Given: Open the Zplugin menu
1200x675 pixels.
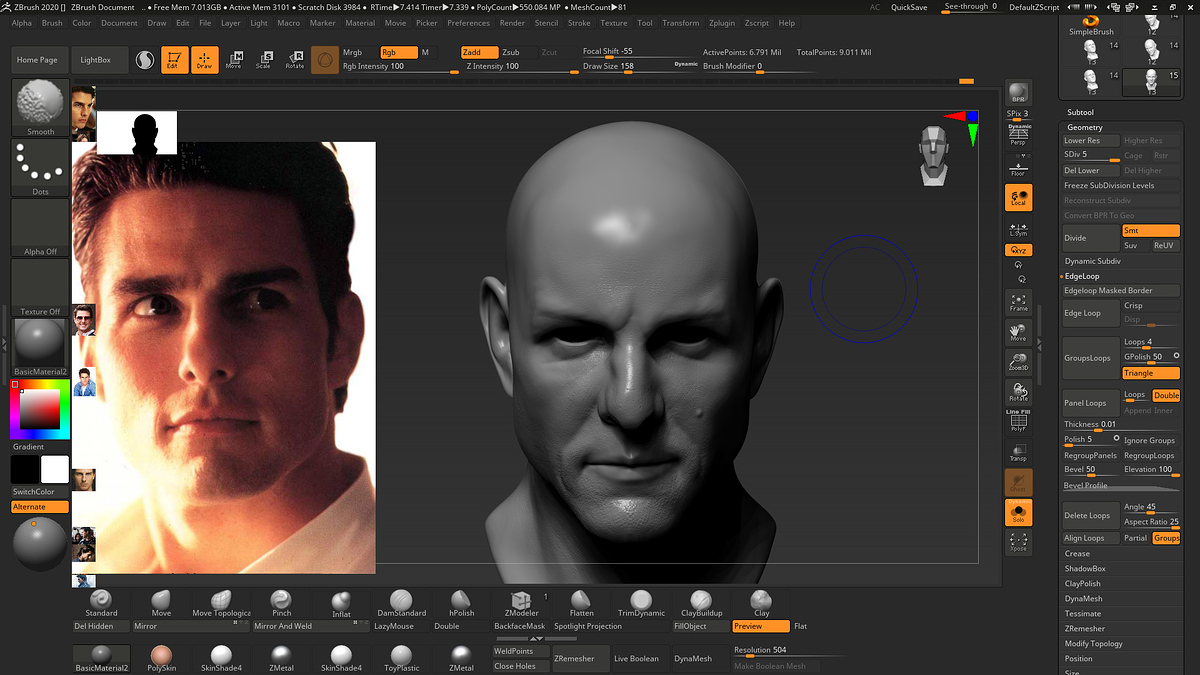Looking at the screenshot, I should pyautogui.click(x=721, y=23).
